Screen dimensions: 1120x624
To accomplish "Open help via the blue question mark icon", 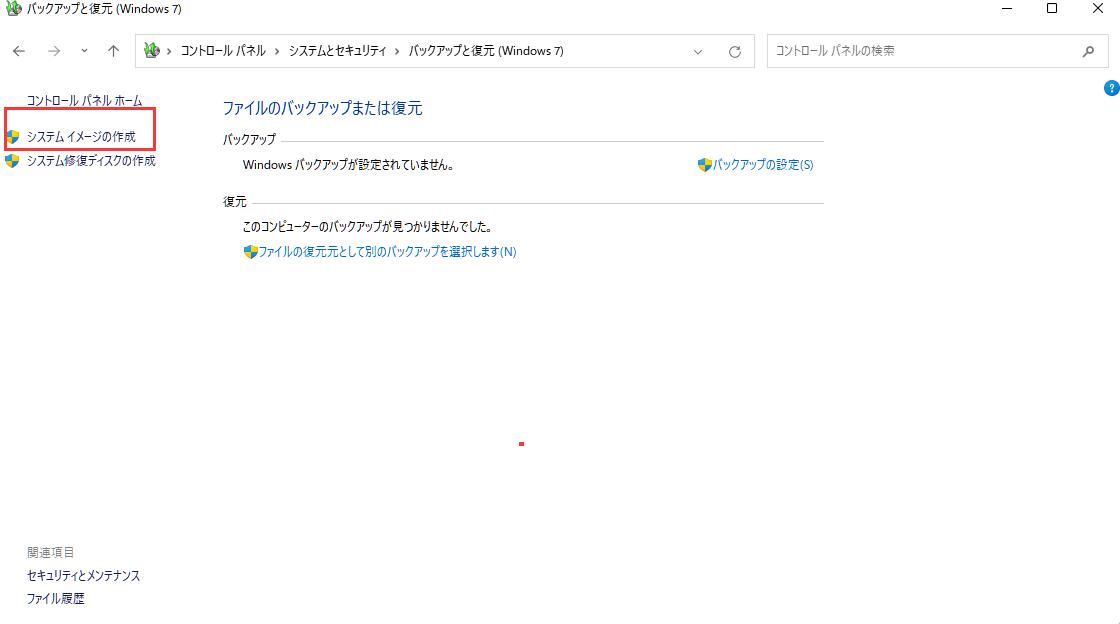I will point(1112,88).
